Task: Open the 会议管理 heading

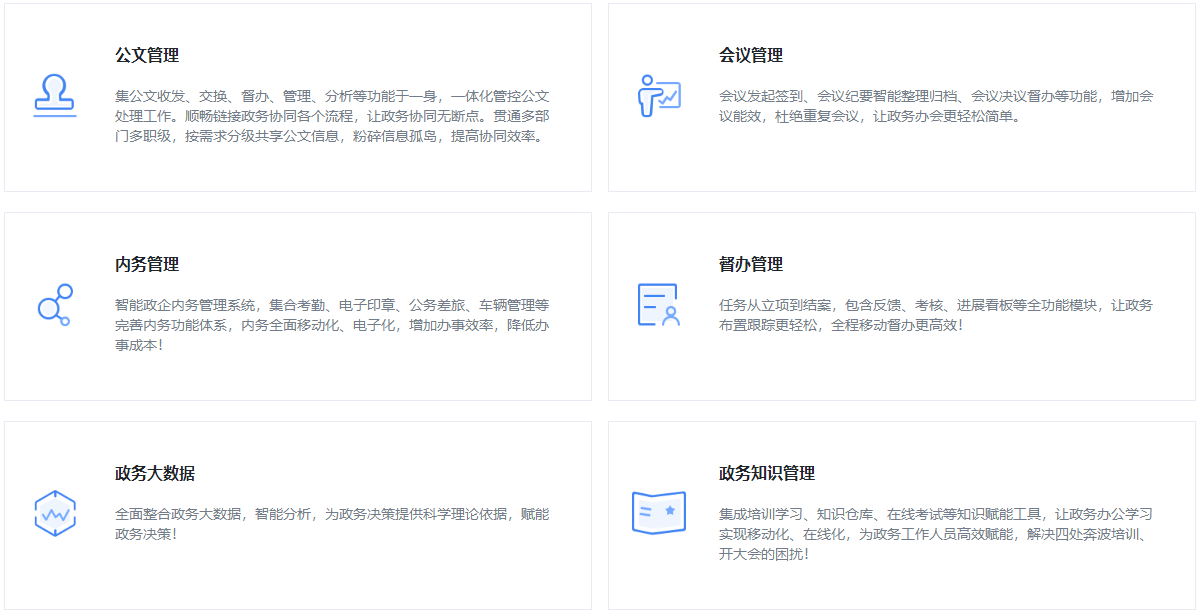Action: click(751, 55)
